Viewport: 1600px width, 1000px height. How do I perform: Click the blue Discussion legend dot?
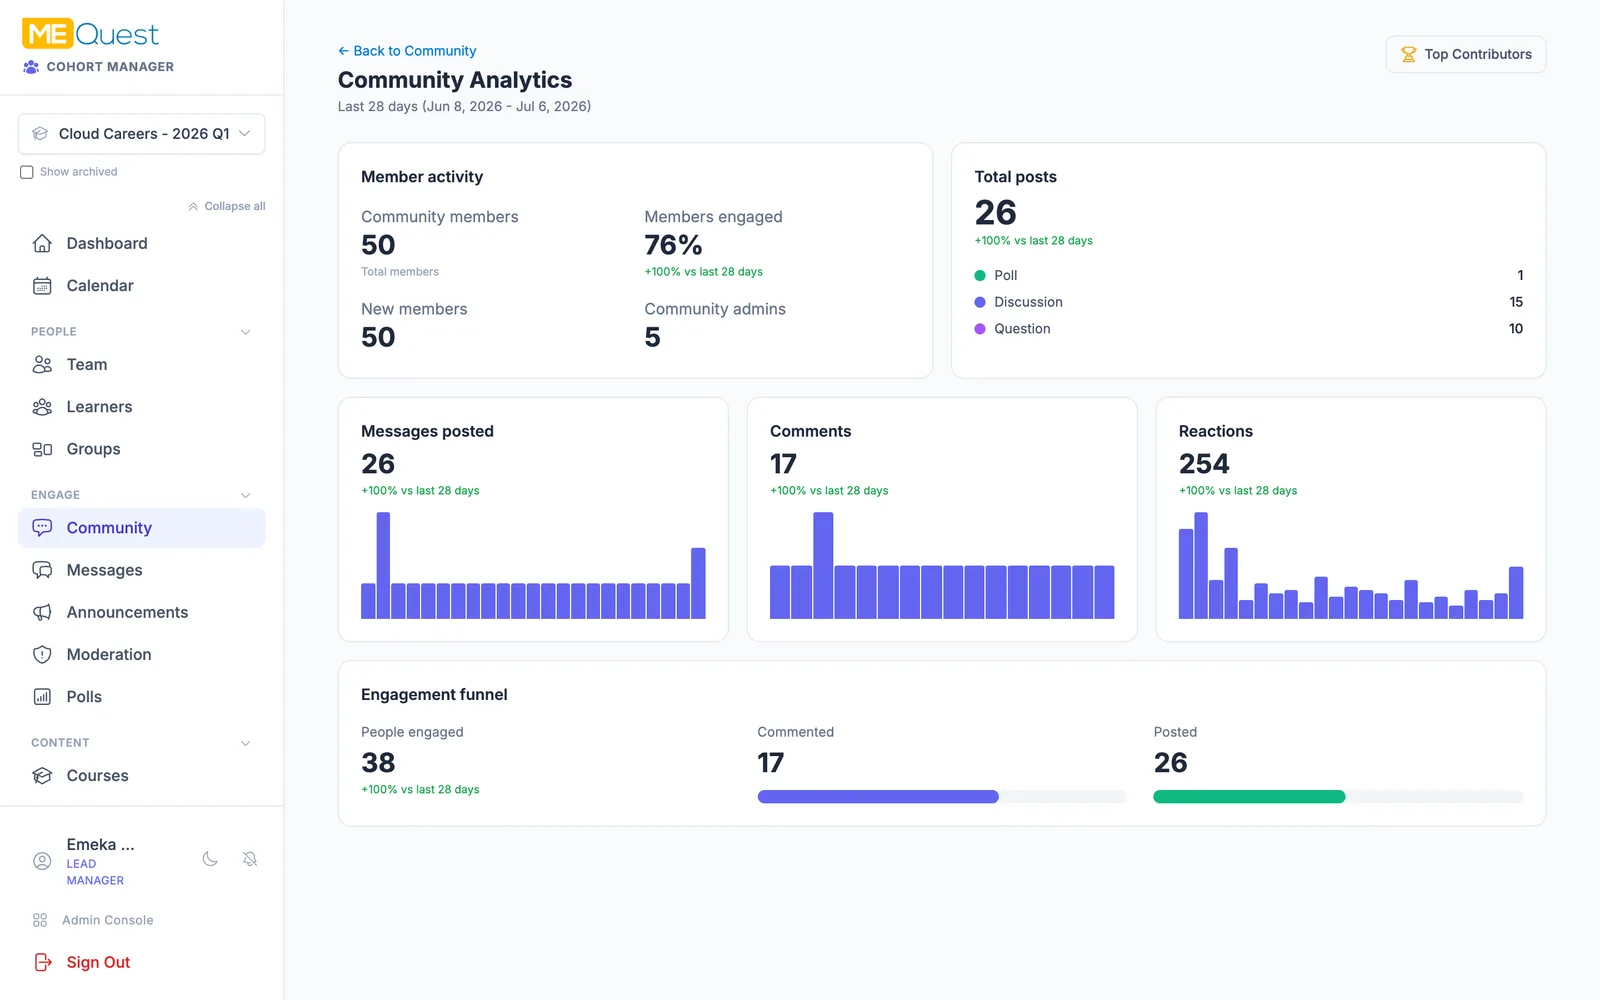pyautogui.click(x=980, y=302)
